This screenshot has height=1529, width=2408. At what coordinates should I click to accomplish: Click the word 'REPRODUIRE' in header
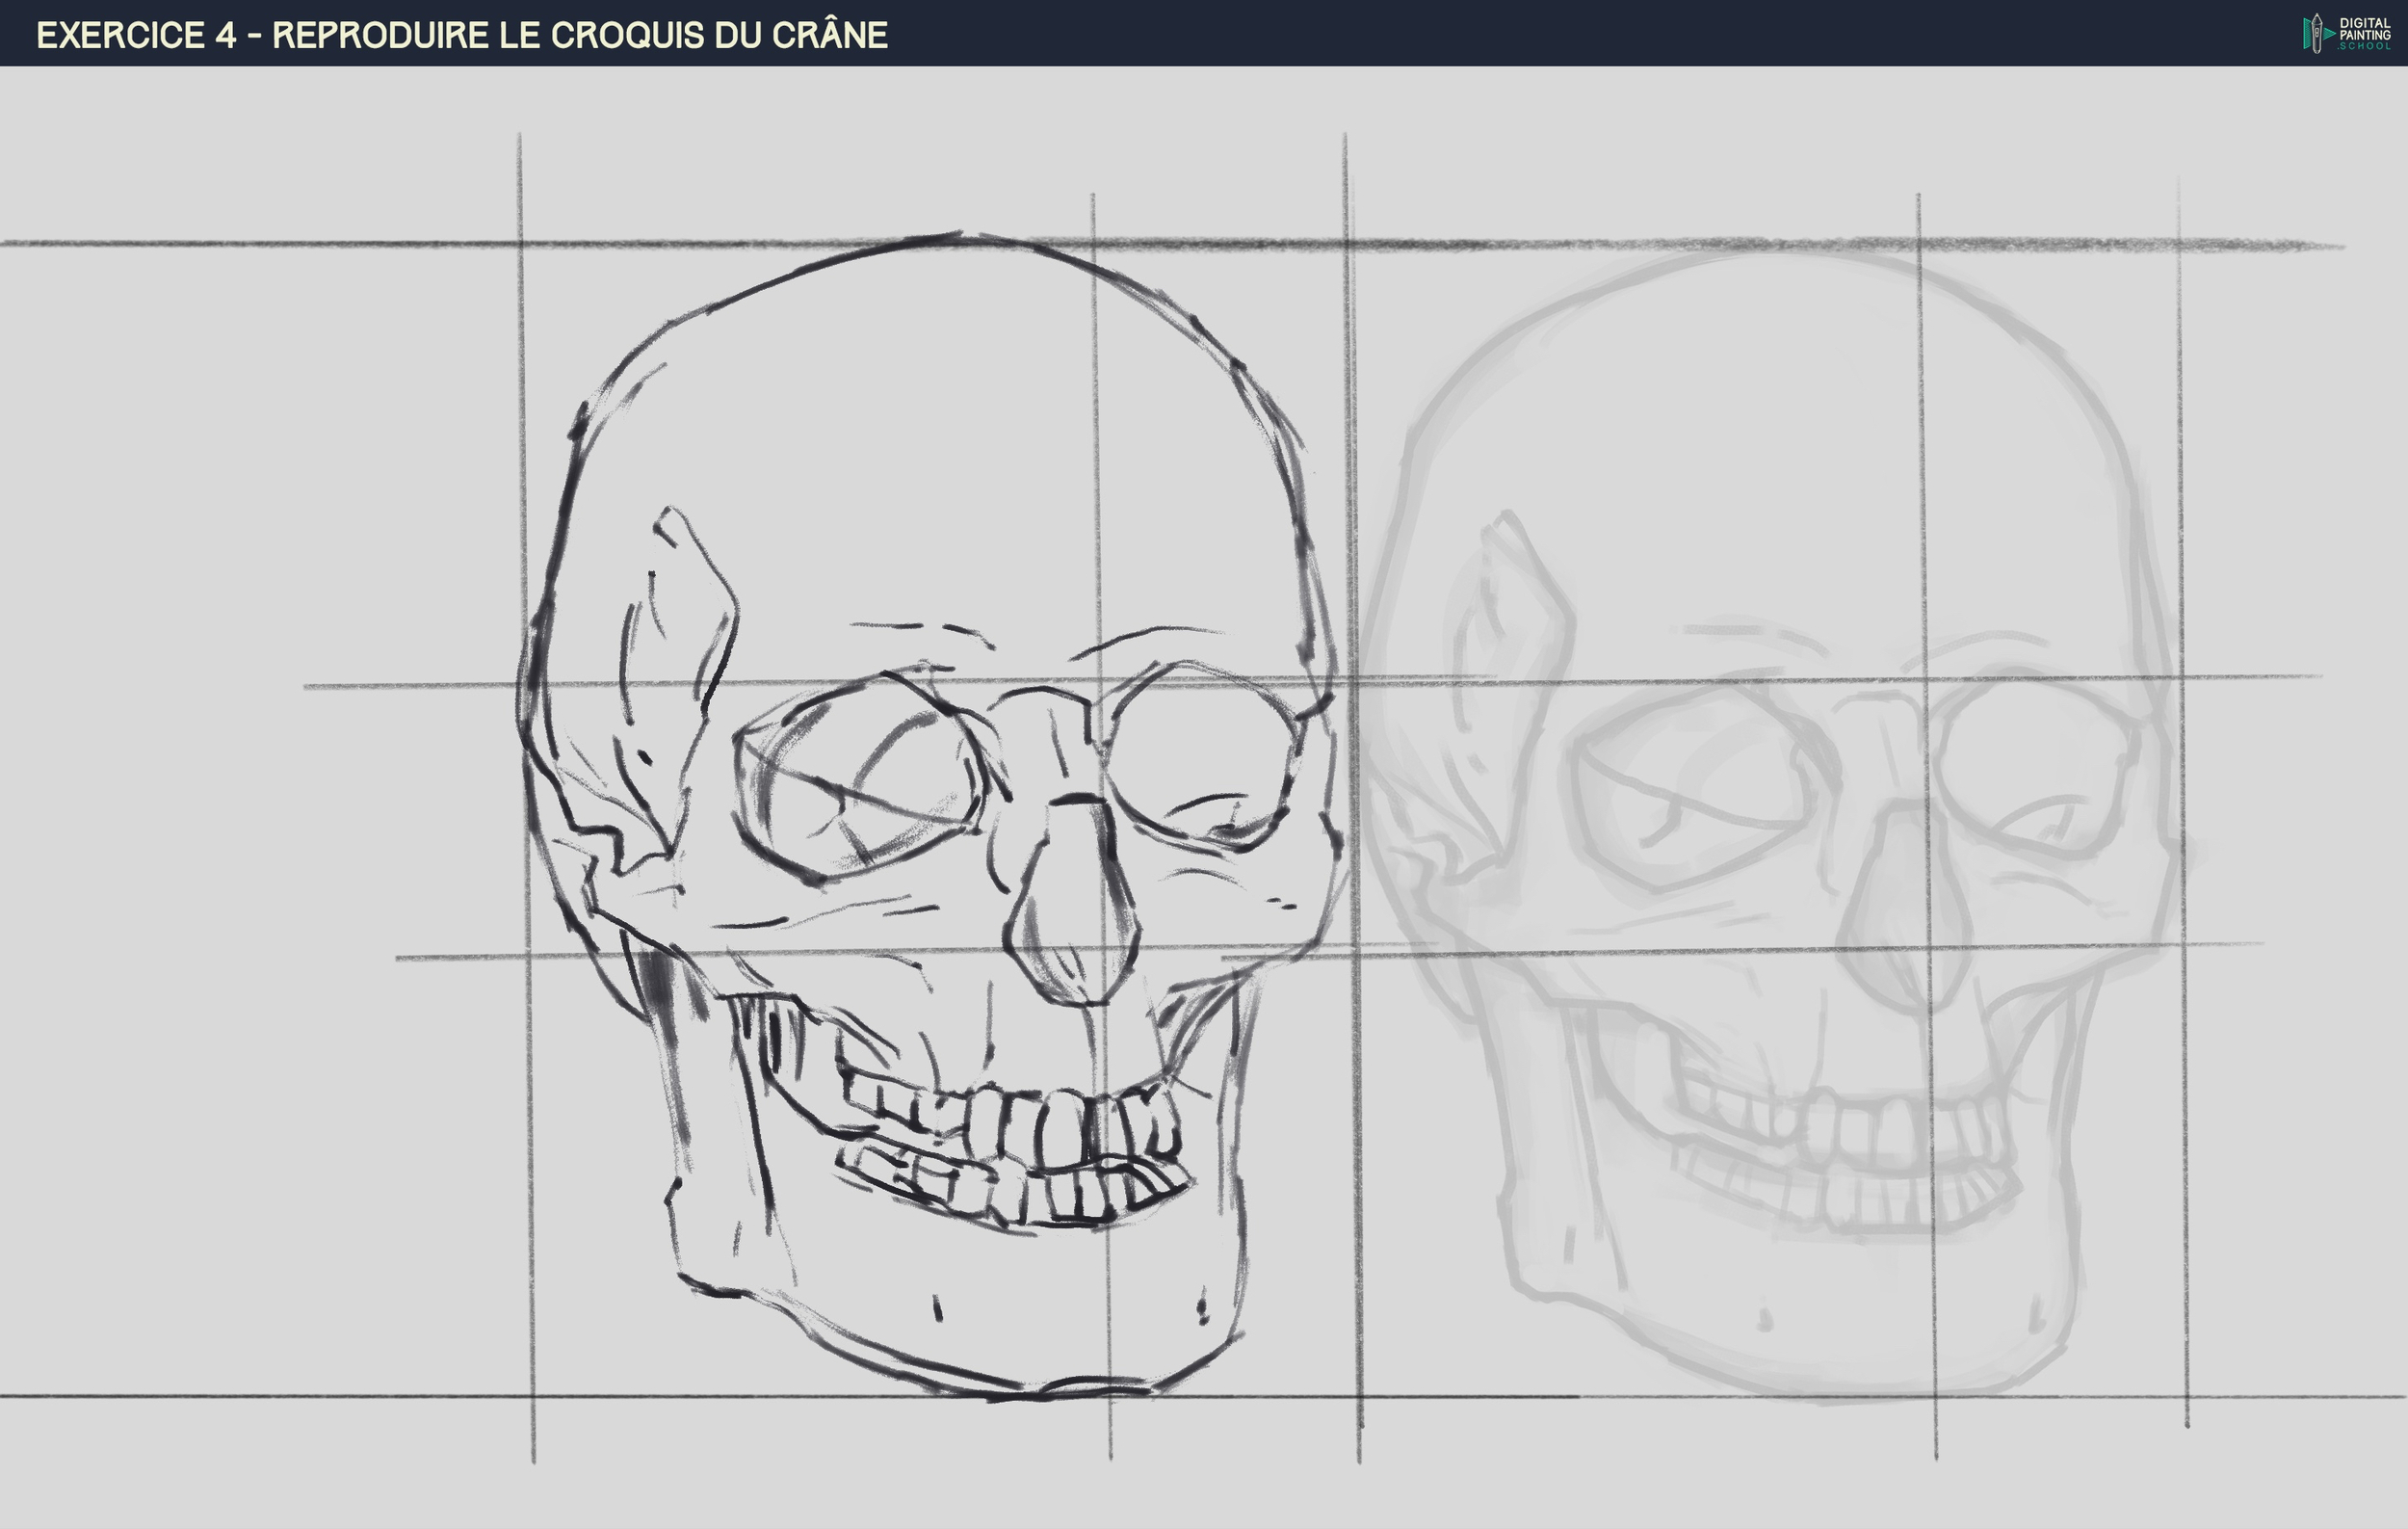pos(380,35)
